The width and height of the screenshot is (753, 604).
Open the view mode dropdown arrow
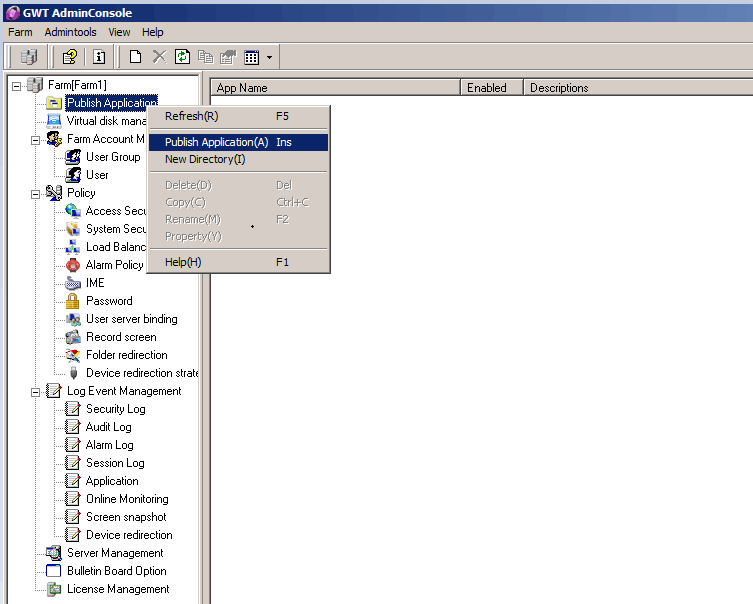269,58
